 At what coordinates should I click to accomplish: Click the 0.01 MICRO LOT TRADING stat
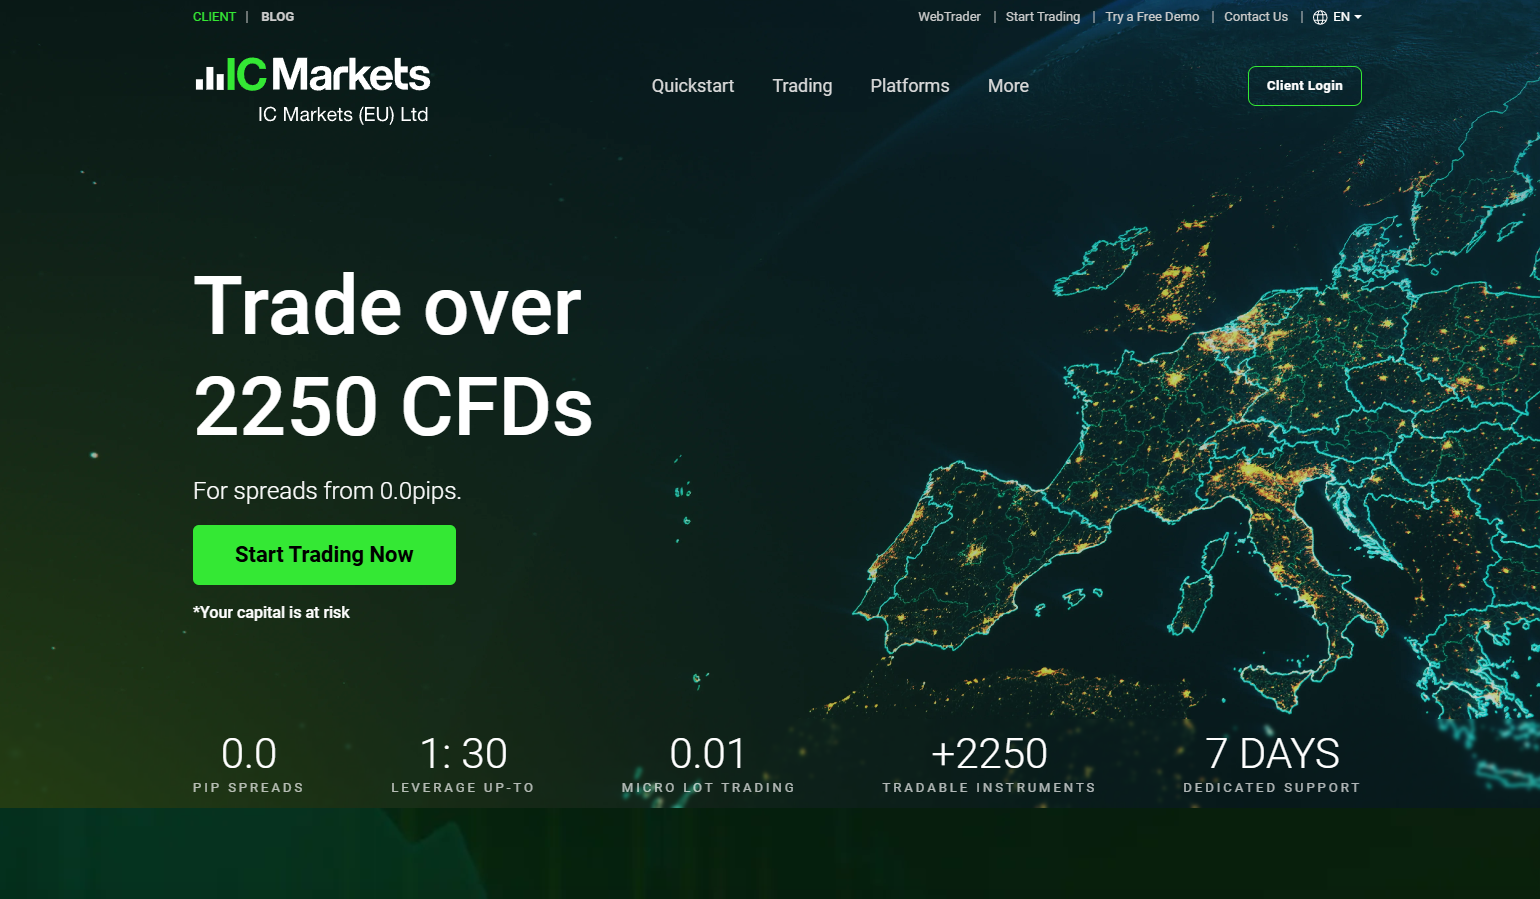coord(708,765)
